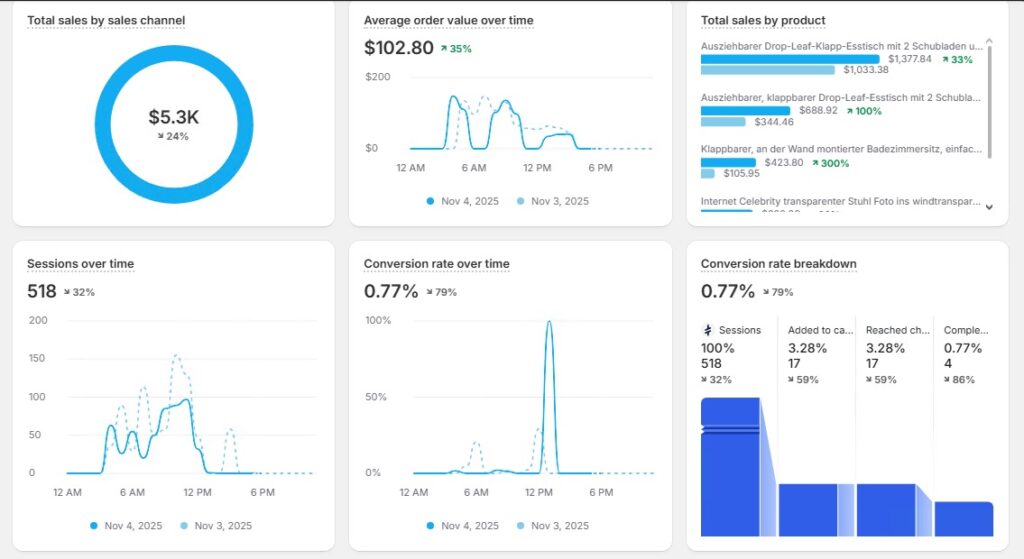The image size is (1024, 559).
Task: Click the Nov 3, 2025 legend dot under Average order value
Action: pos(520,201)
